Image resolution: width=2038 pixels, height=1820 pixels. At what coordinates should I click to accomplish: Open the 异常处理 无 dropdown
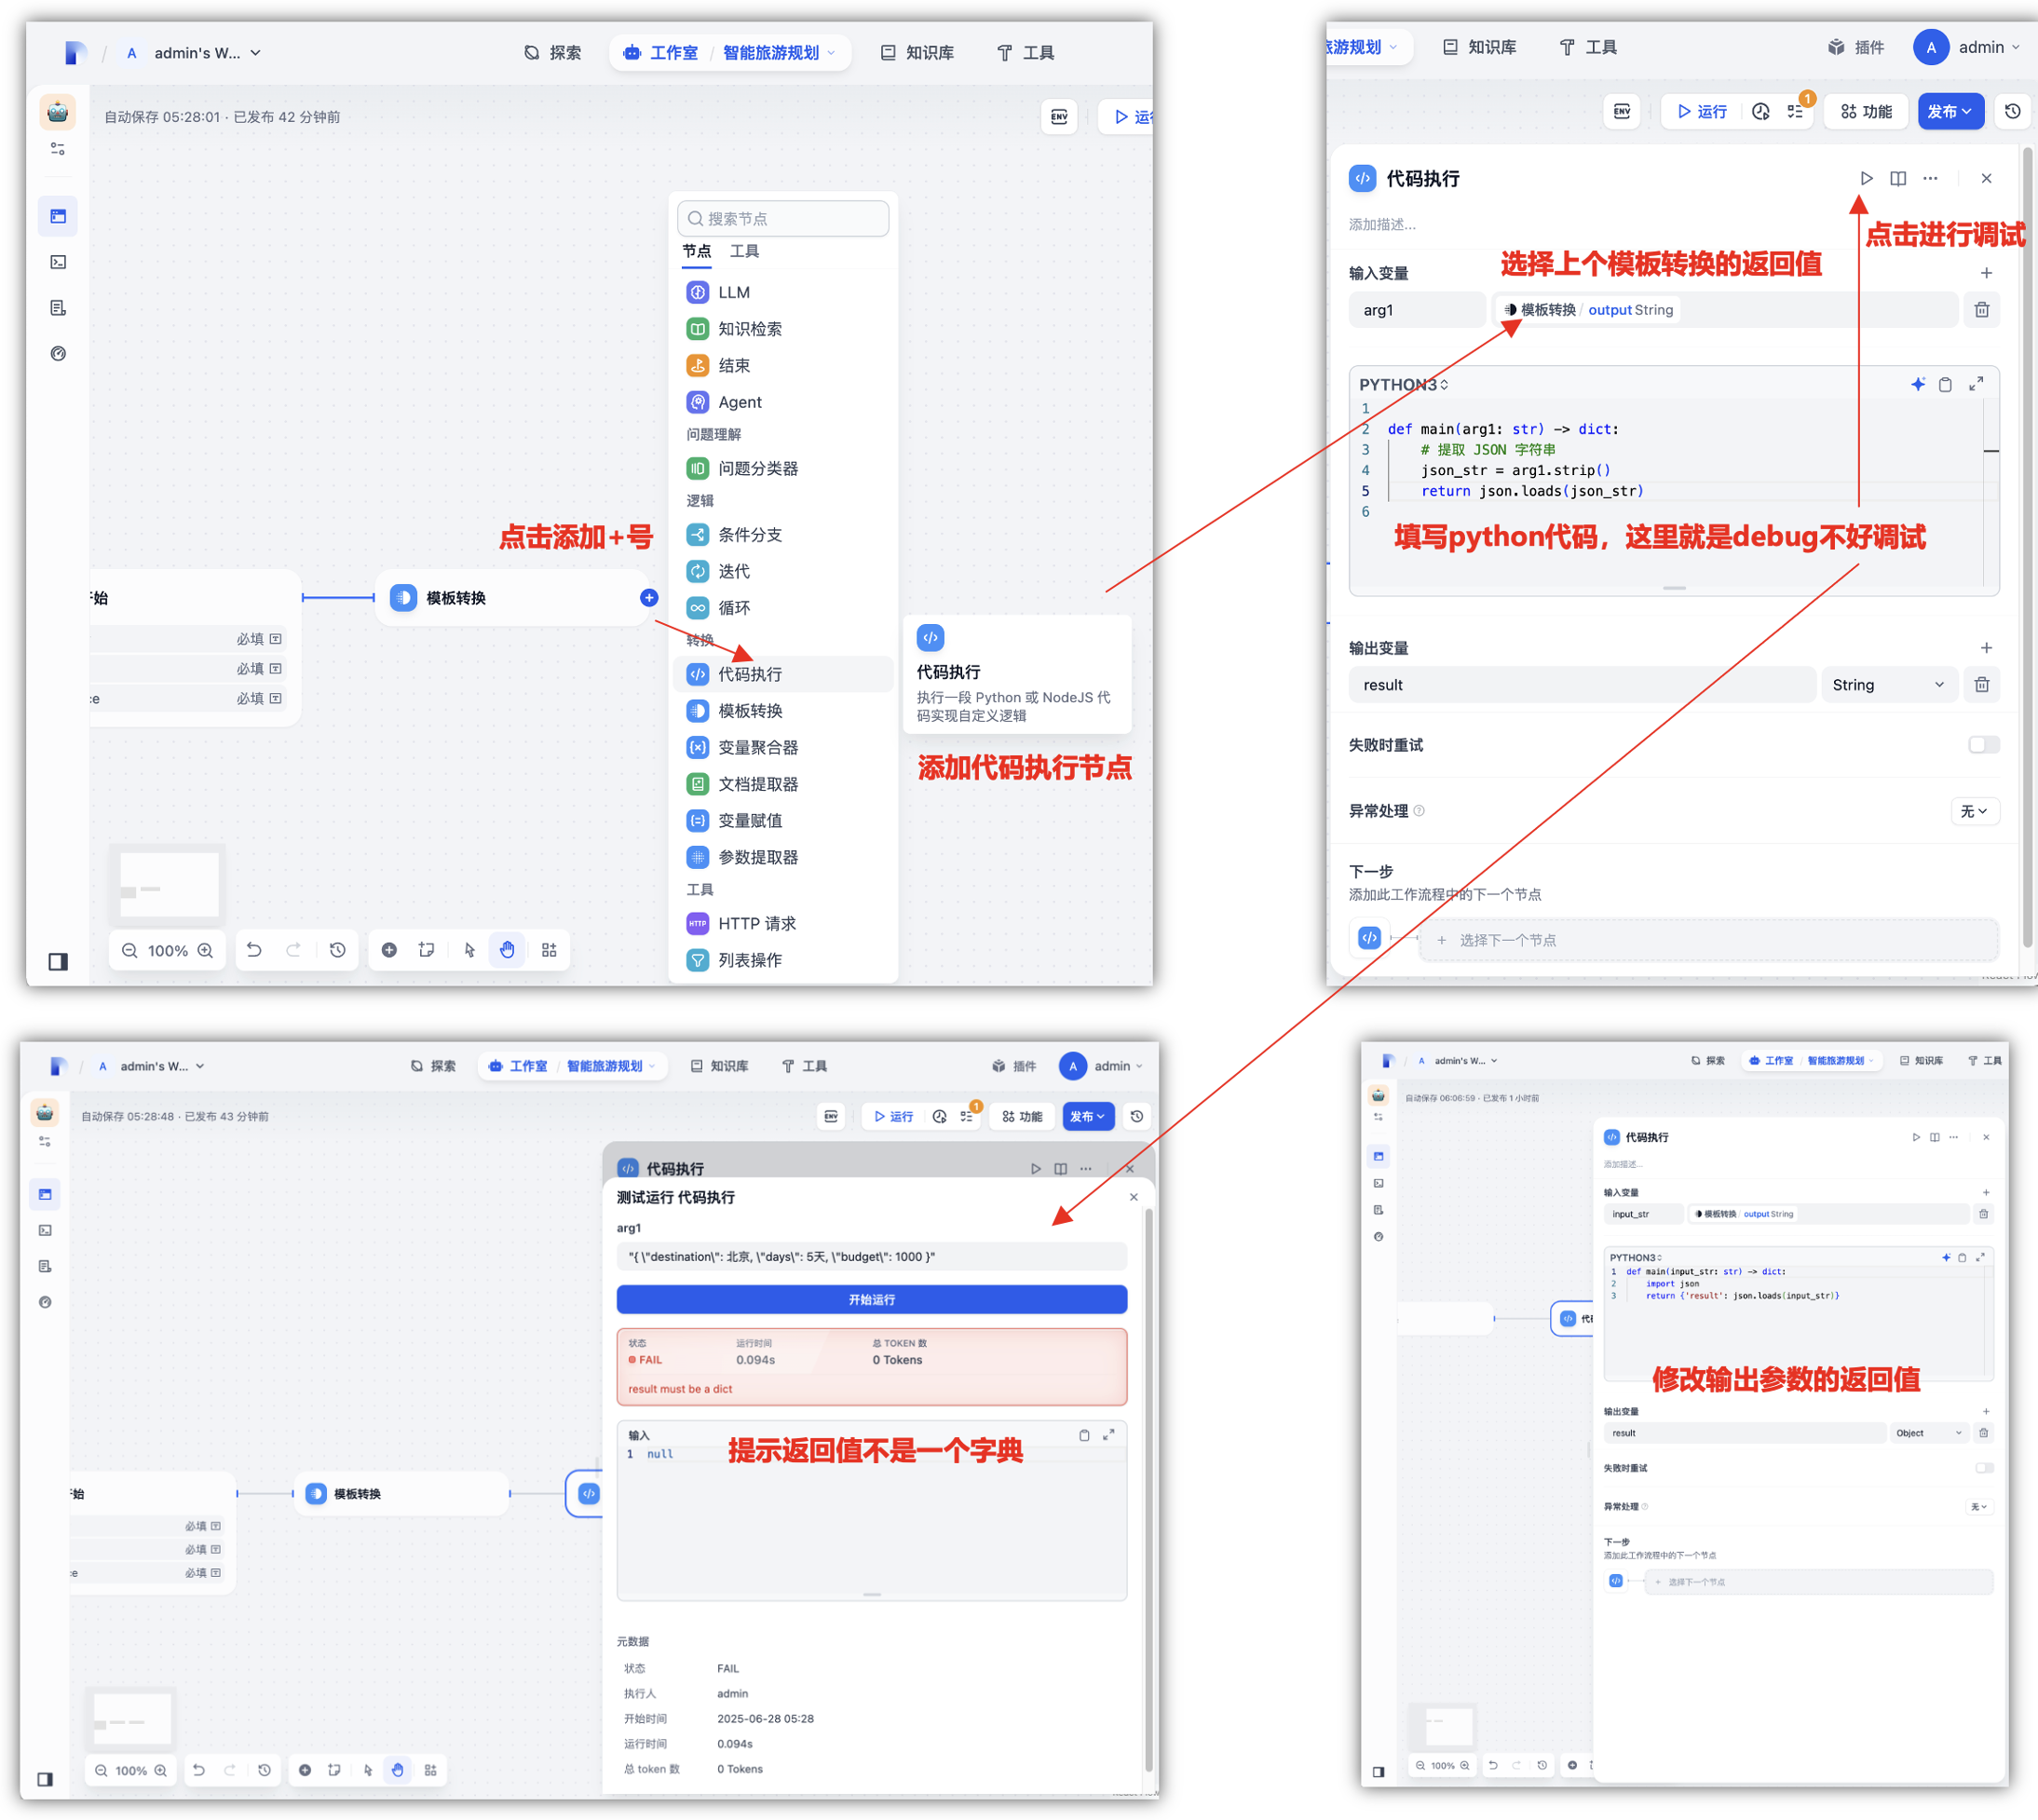click(1973, 811)
